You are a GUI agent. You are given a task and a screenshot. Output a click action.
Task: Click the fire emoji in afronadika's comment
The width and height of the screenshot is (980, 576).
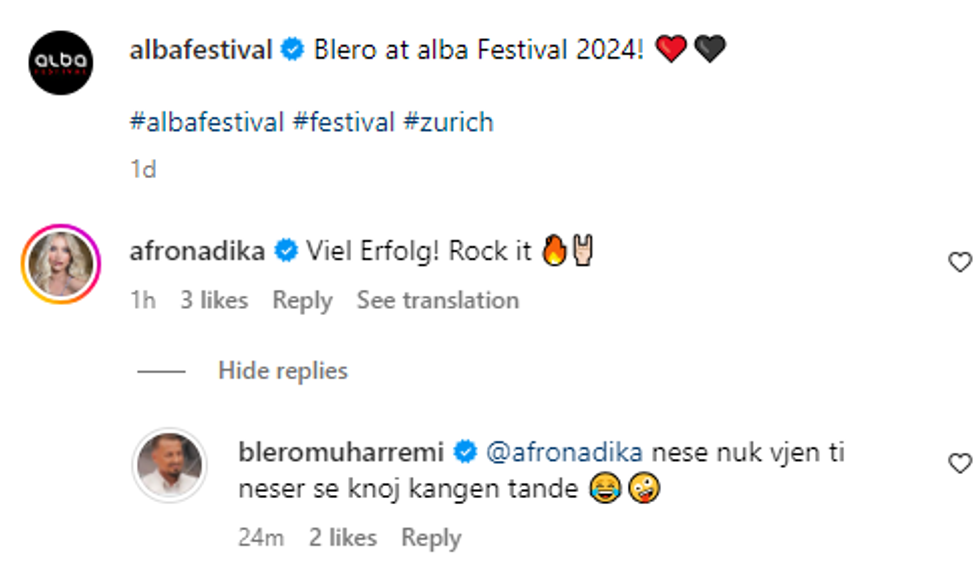click(x=556, y=252)
